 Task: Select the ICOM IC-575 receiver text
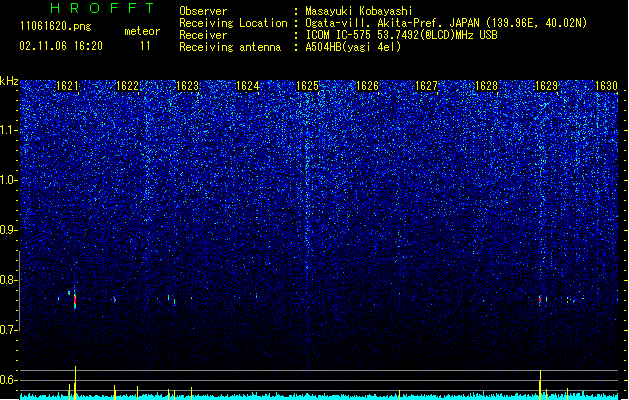coord(402,35)
